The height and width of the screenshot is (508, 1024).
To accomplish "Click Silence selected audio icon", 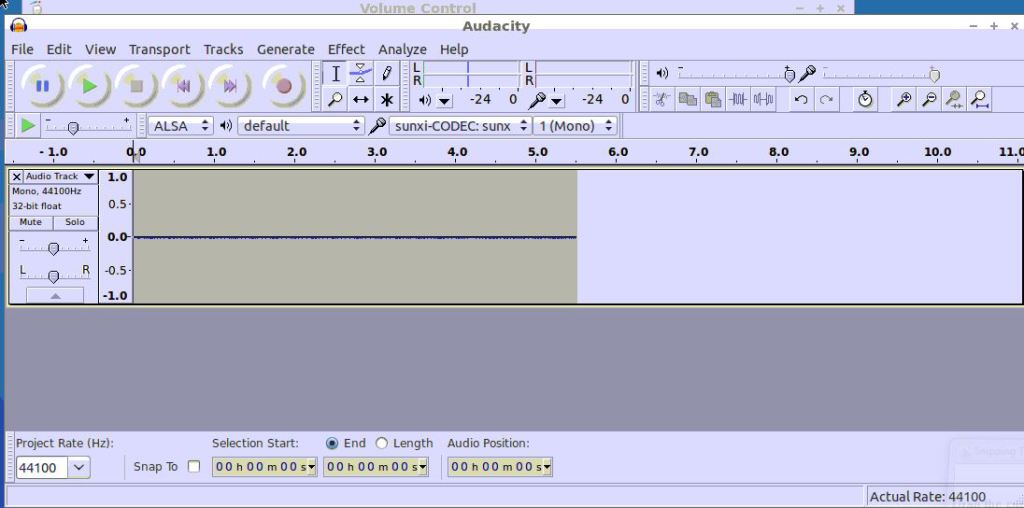I will (763, 100).
